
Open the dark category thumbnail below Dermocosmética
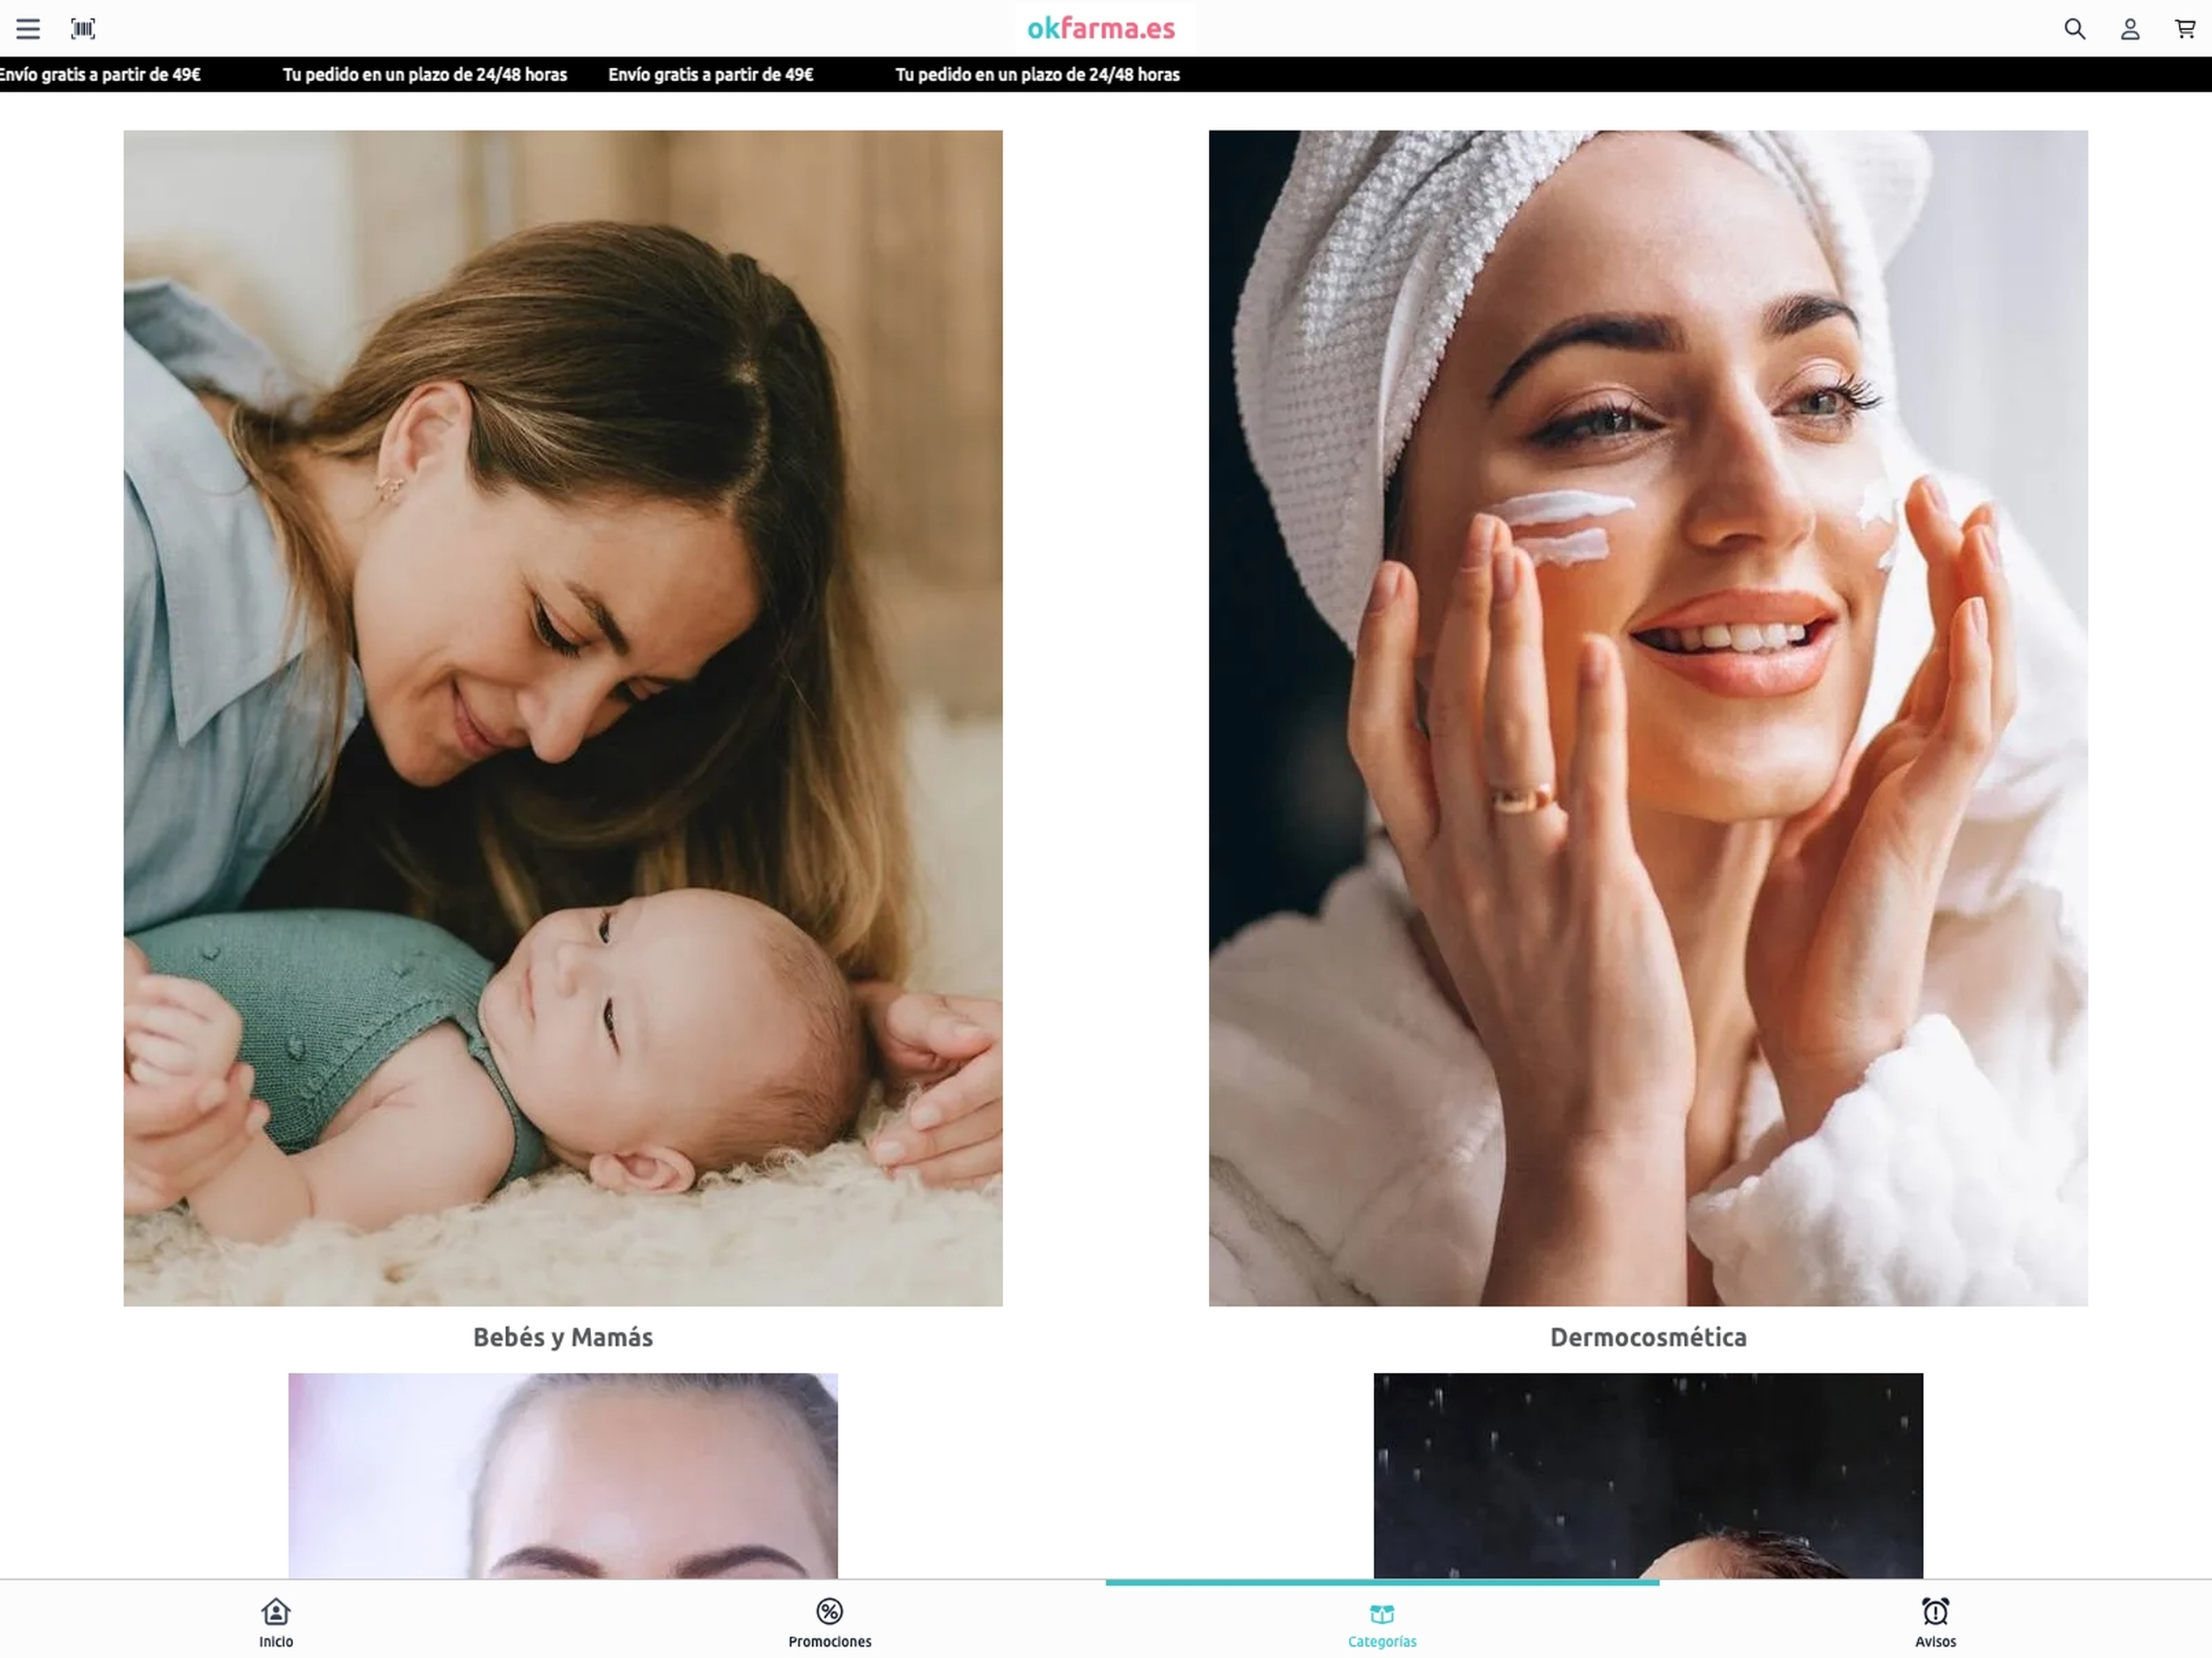coord(1648,1476)
